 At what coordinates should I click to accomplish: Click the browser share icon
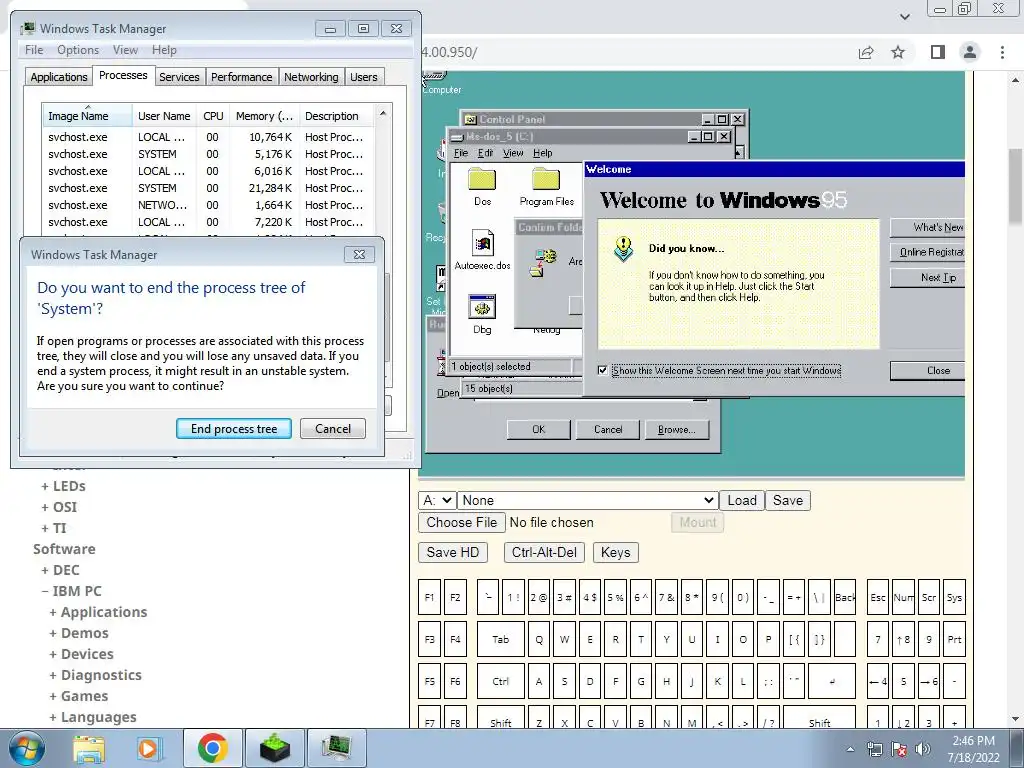(x=866, y=52)
